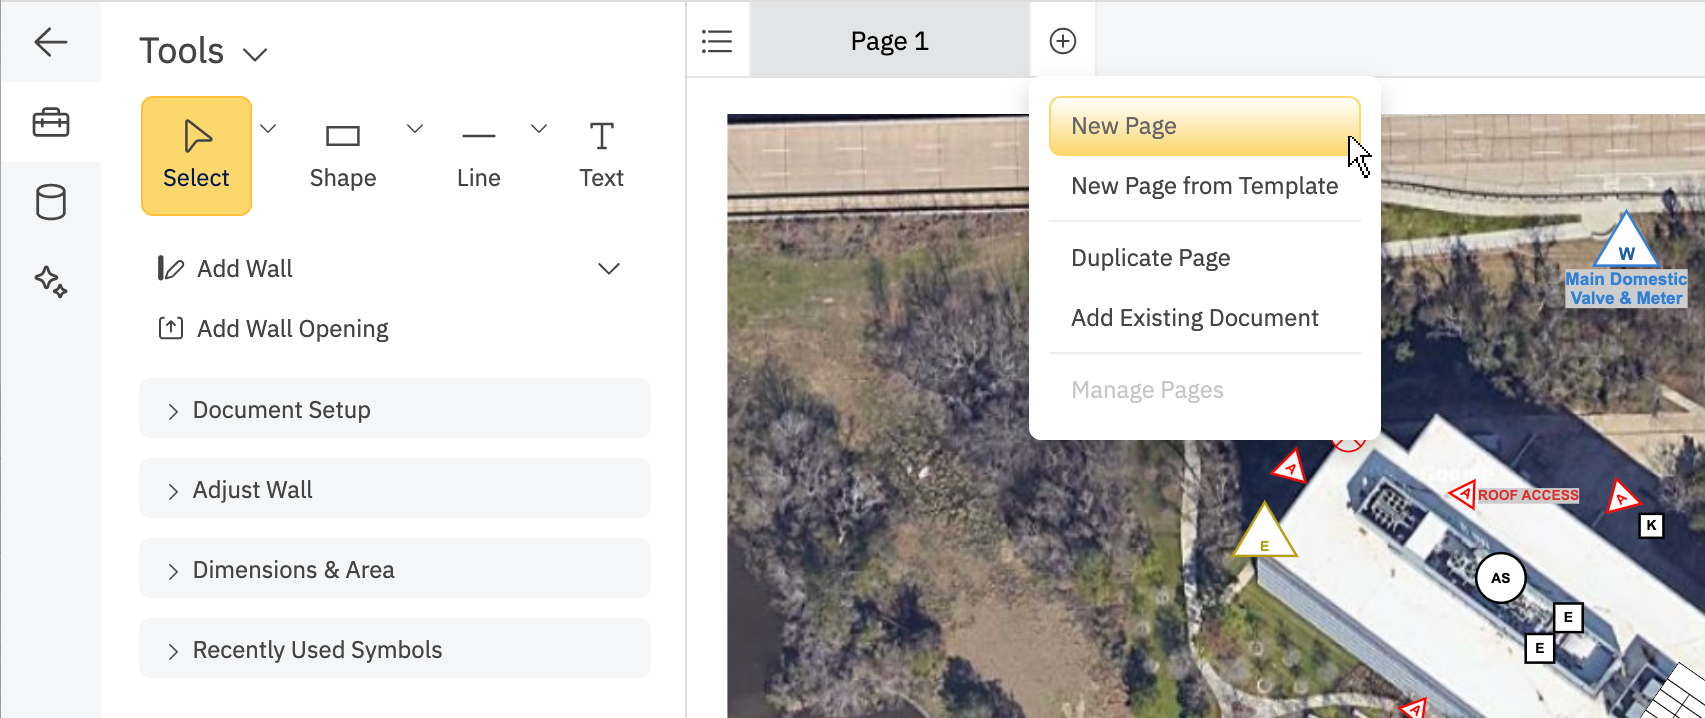Open the Shape tool options arrow
This screenshot has width=1705, height=718.
(x=415, y=129)
